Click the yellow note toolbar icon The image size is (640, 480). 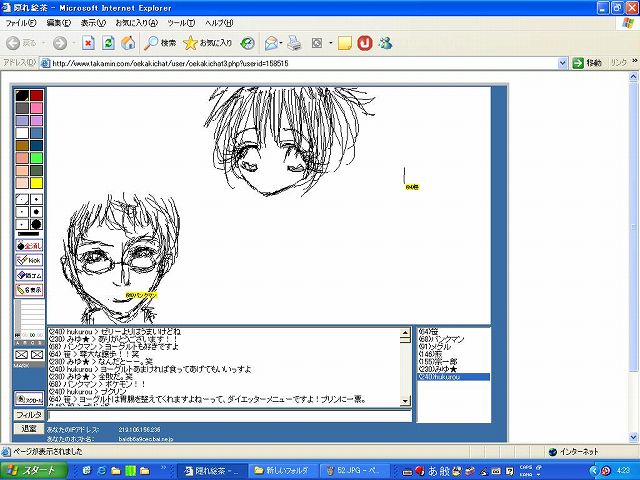(345, 43)
